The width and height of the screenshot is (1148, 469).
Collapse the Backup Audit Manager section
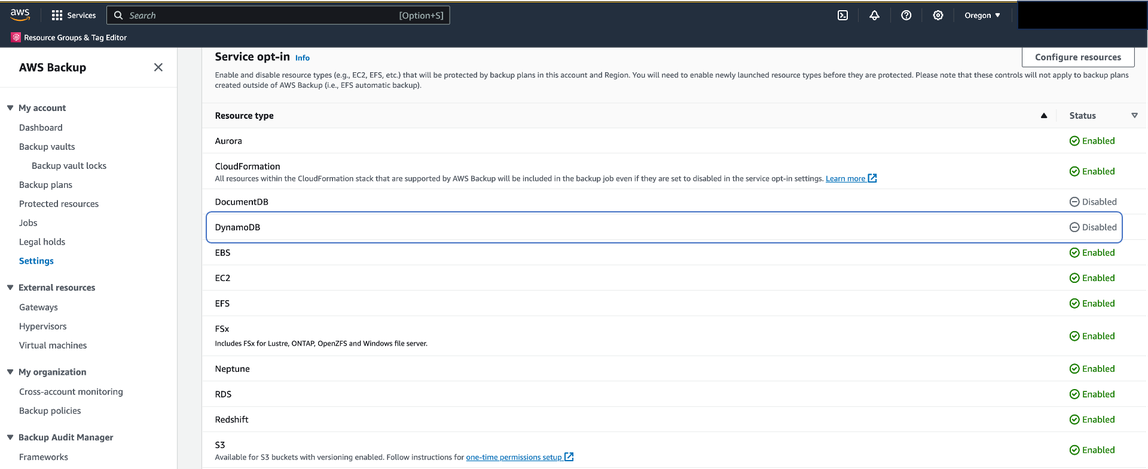tap(10, 438)
